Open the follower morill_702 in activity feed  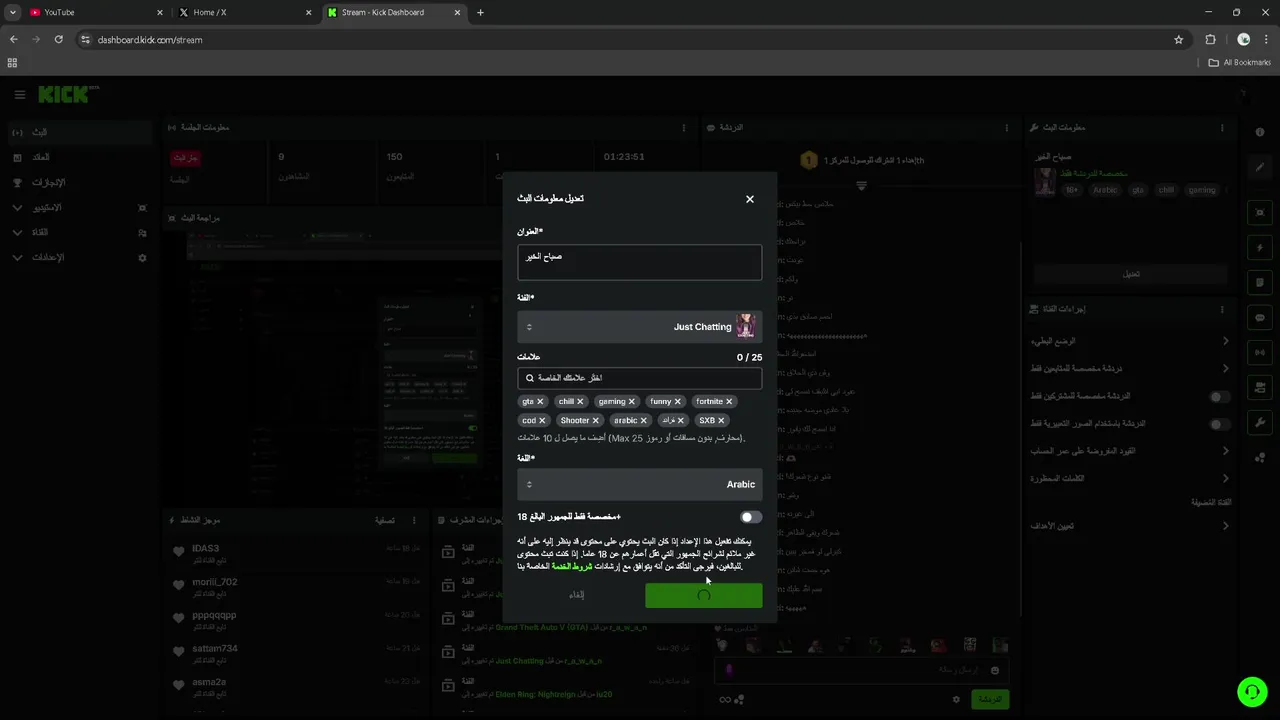(x=214, y=582)
